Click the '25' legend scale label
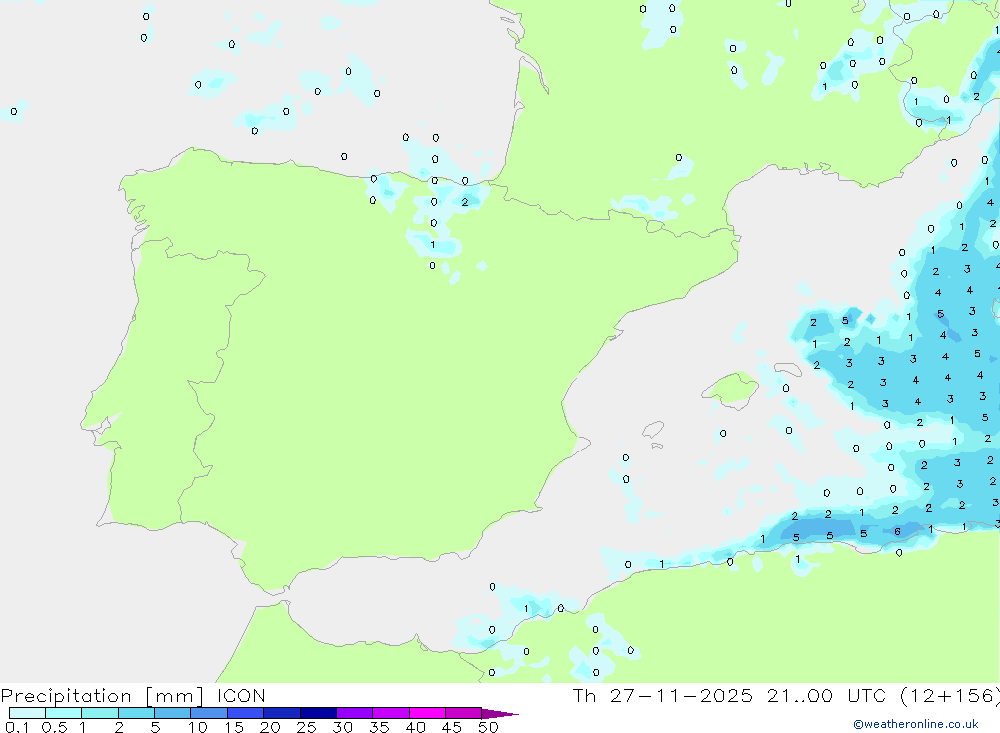This screenshot has height=733, width=1000. point(307,727)
